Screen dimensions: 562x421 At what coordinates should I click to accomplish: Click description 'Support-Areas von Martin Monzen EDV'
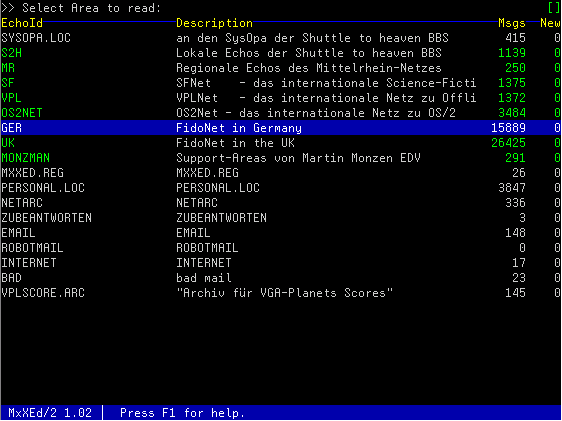coord(299,158)
